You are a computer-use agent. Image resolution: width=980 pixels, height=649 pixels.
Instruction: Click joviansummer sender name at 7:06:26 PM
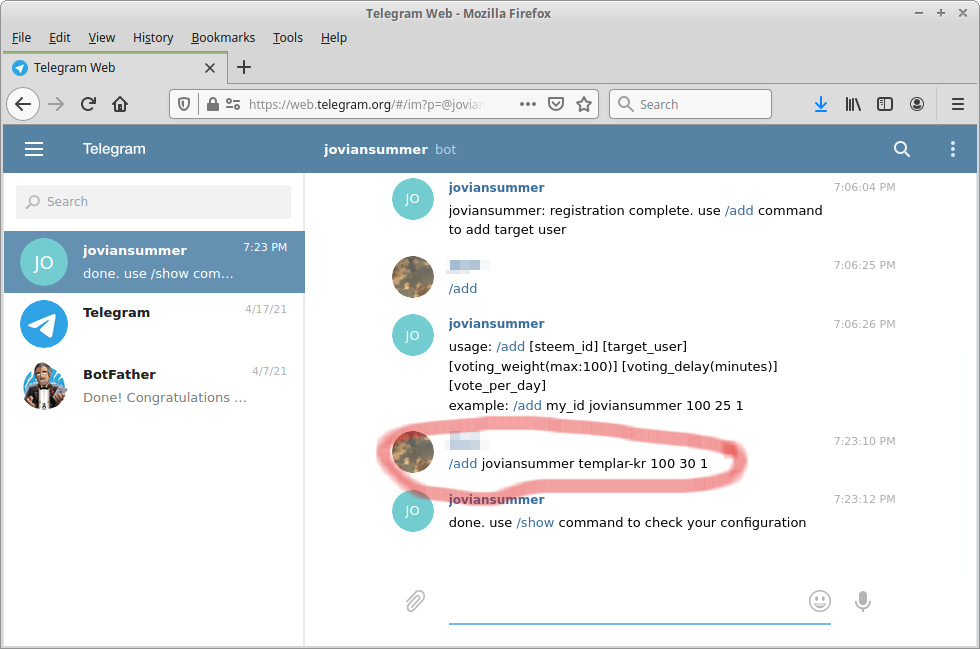[x=496, y=323]
